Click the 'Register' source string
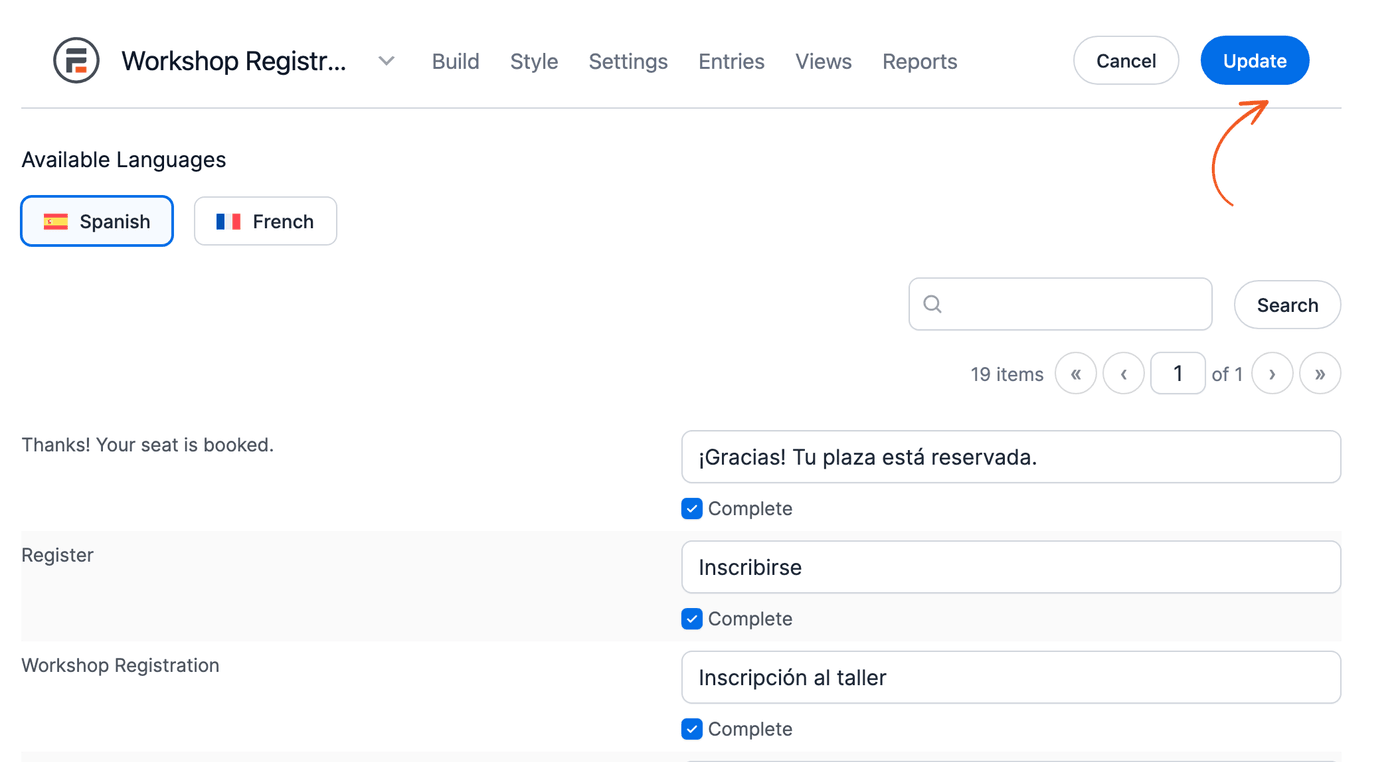This screenshot has height=762, width=1400. click(x=58, y=555)
